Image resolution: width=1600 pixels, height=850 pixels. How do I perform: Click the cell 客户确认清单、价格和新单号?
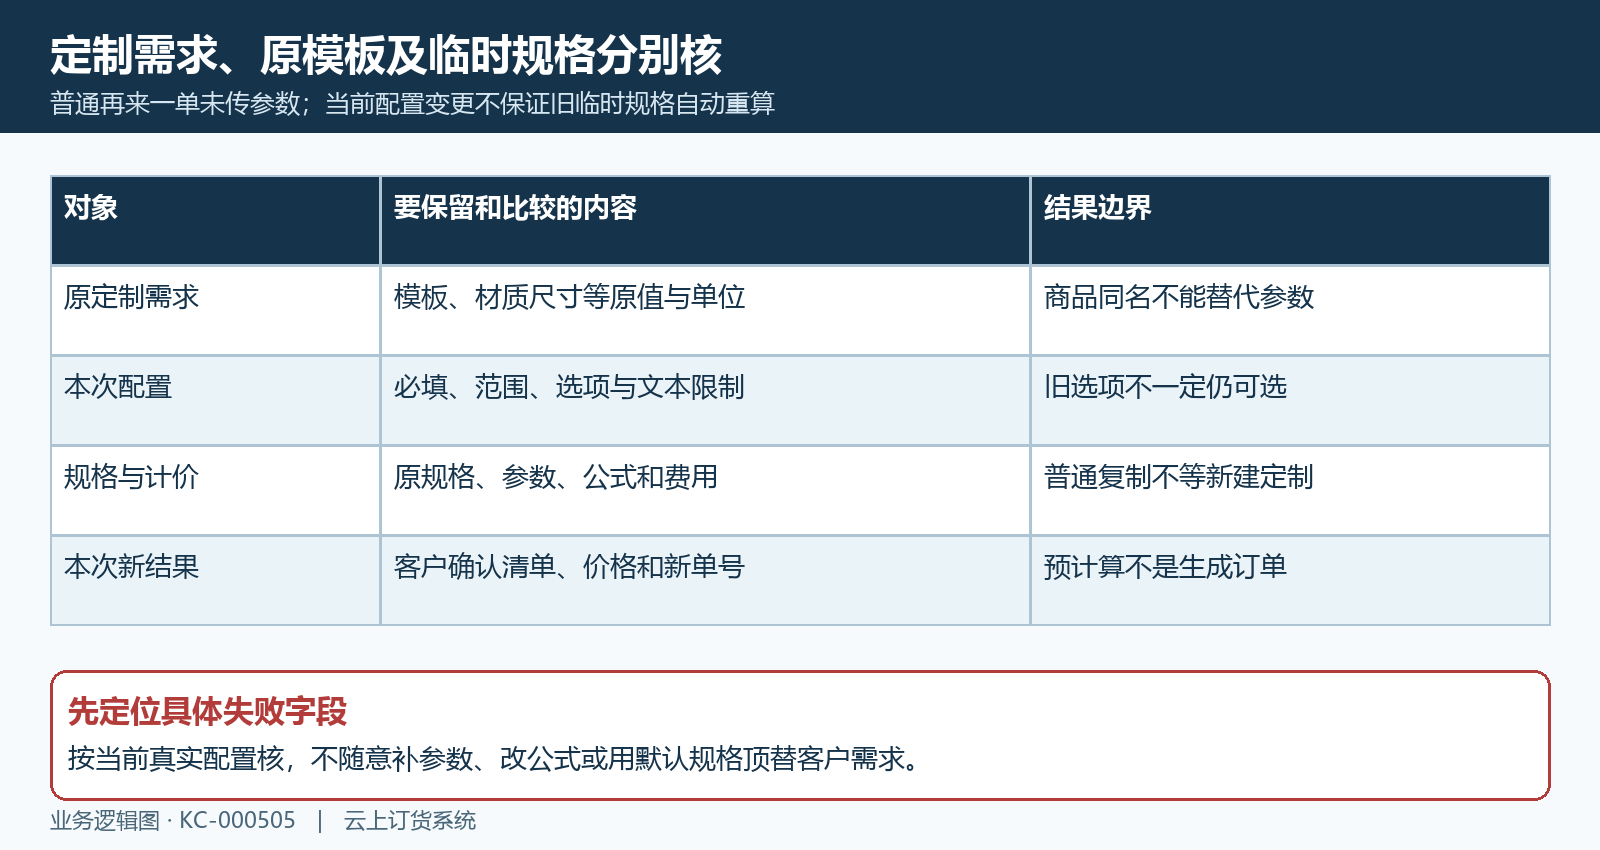pos(705,581)
